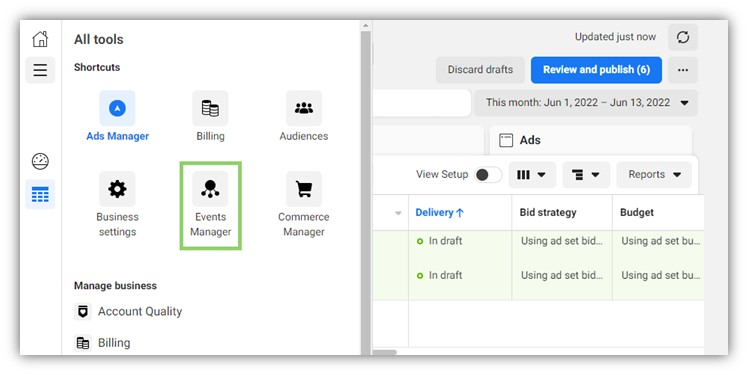Image resolution: width=748 pixels, height=375 pixels.
Task: Open the Events Manager shortcut
Action: pos(210,206)
